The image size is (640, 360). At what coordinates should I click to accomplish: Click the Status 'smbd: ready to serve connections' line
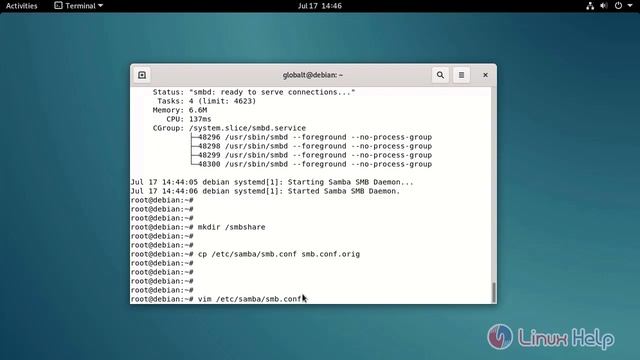click(254, 92)
